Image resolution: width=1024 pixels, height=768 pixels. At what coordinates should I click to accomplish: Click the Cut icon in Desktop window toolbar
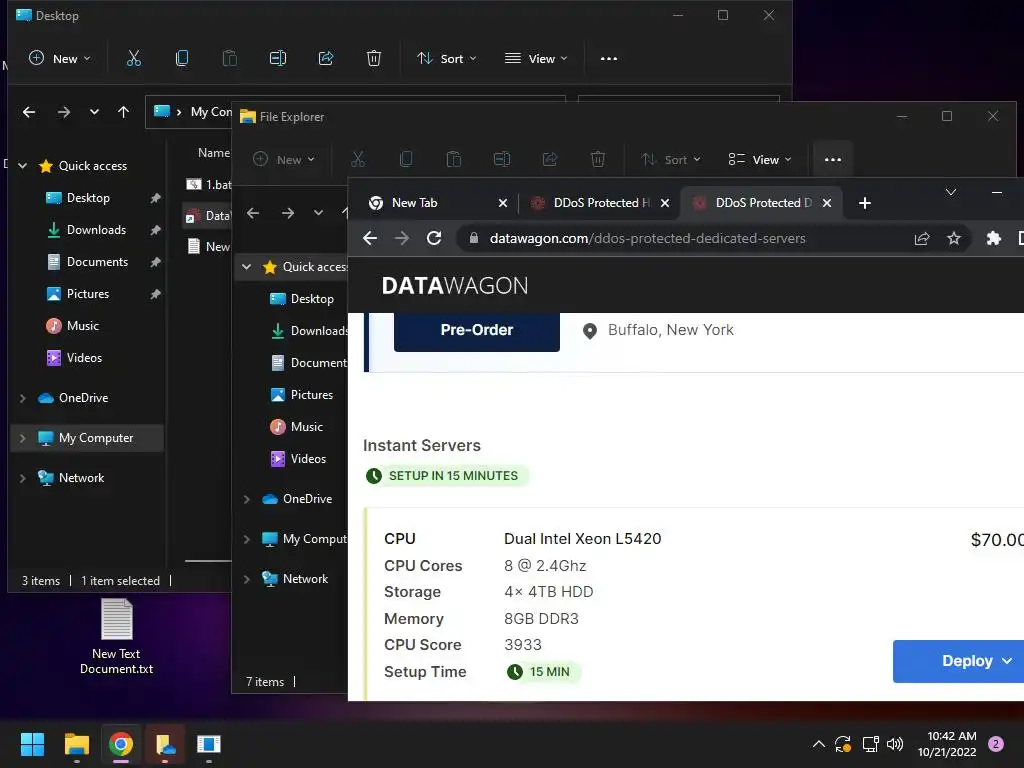tap(134, 59)
